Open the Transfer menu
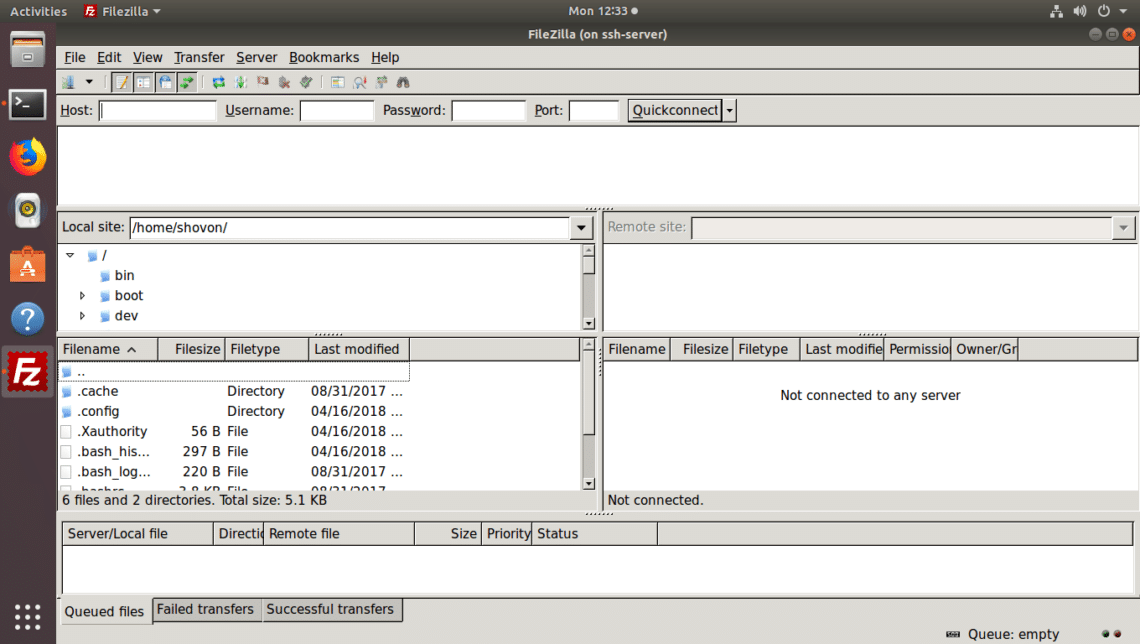The width and height of the screenshot is (1140, 644). [199, 57]
